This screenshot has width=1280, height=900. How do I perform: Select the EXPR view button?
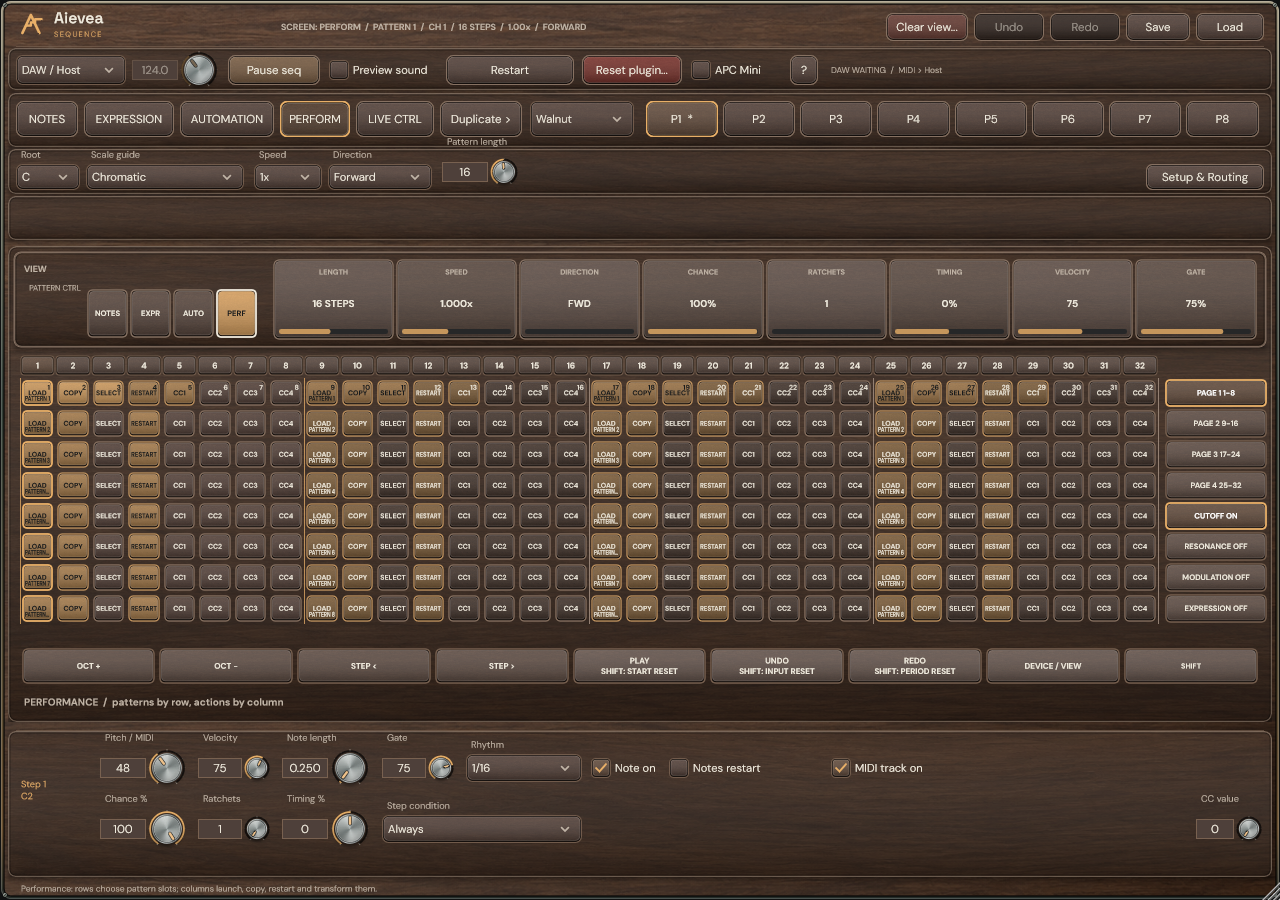(x=150, y=313)
